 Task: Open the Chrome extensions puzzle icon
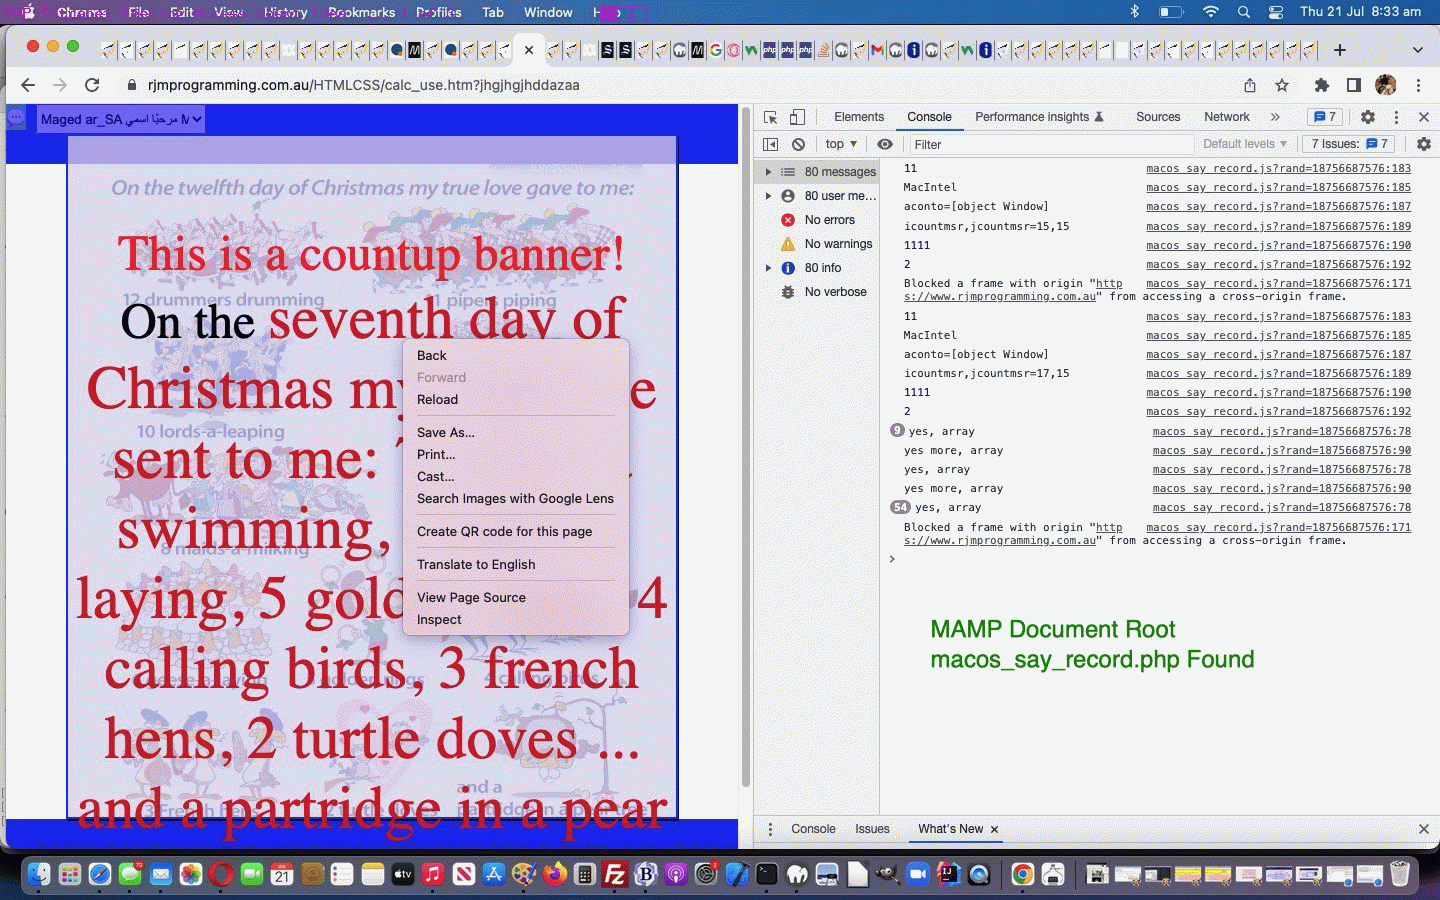tap(1321, 85)
